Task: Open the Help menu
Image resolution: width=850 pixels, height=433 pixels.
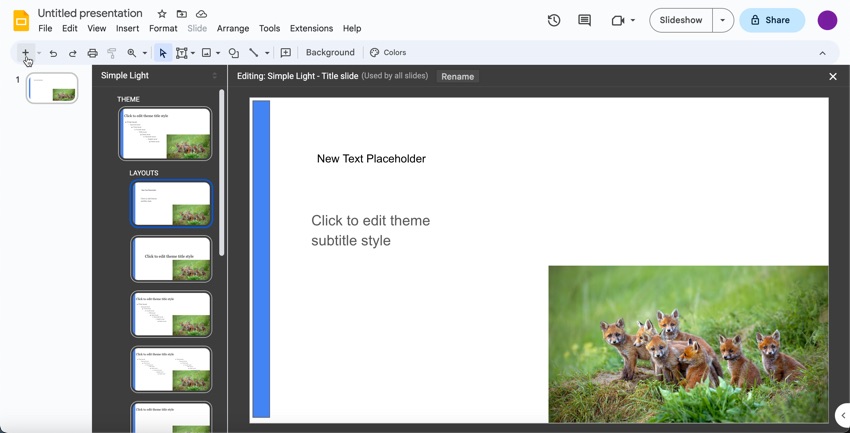Action: tap(352, 28)
